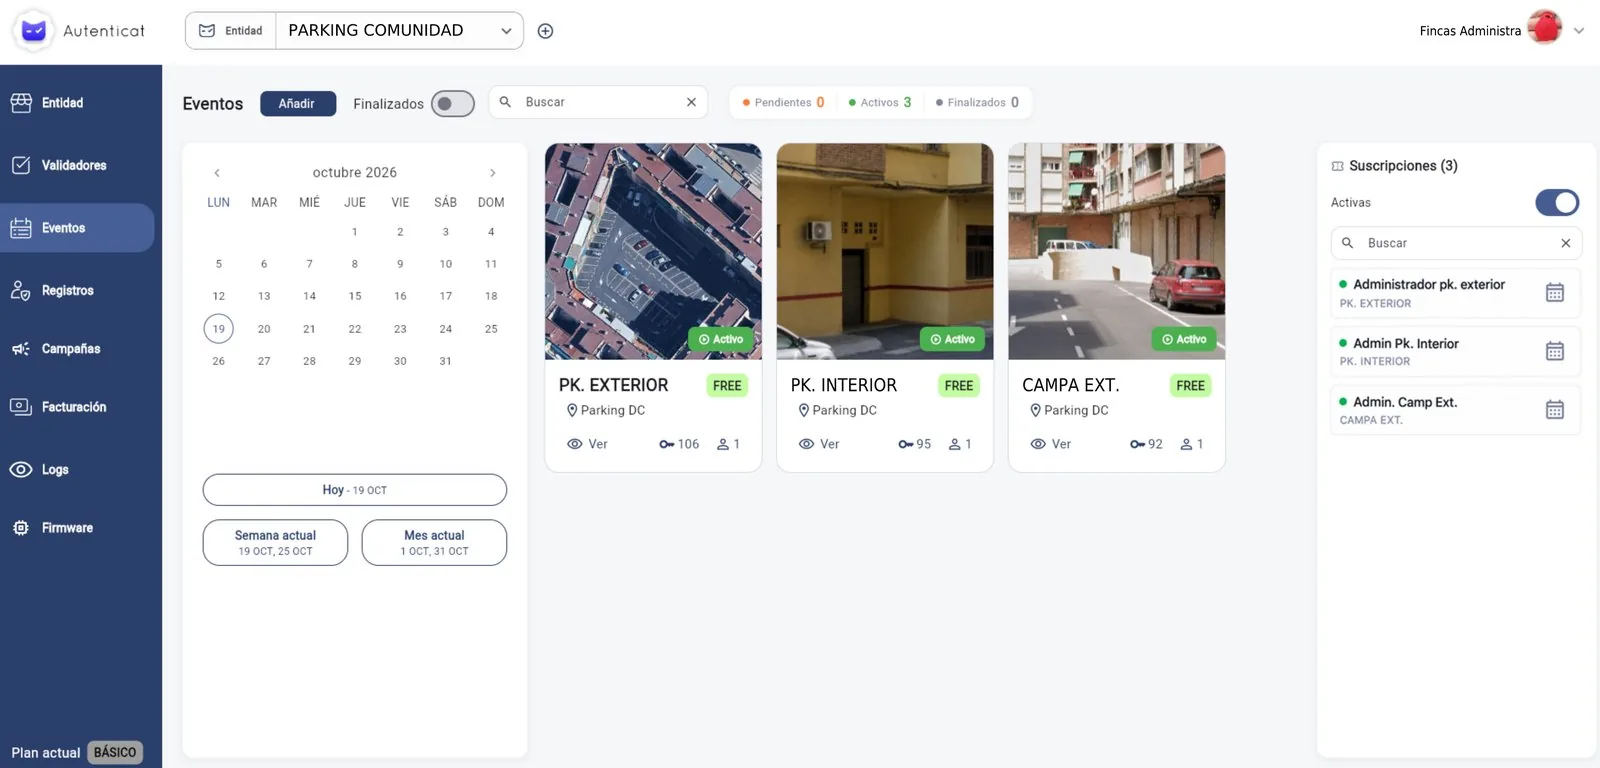Image resolution: width=1600 pixels, height=768 pixels.
Task: Clear the Suscripciones search field
Action: [1566, 243]
